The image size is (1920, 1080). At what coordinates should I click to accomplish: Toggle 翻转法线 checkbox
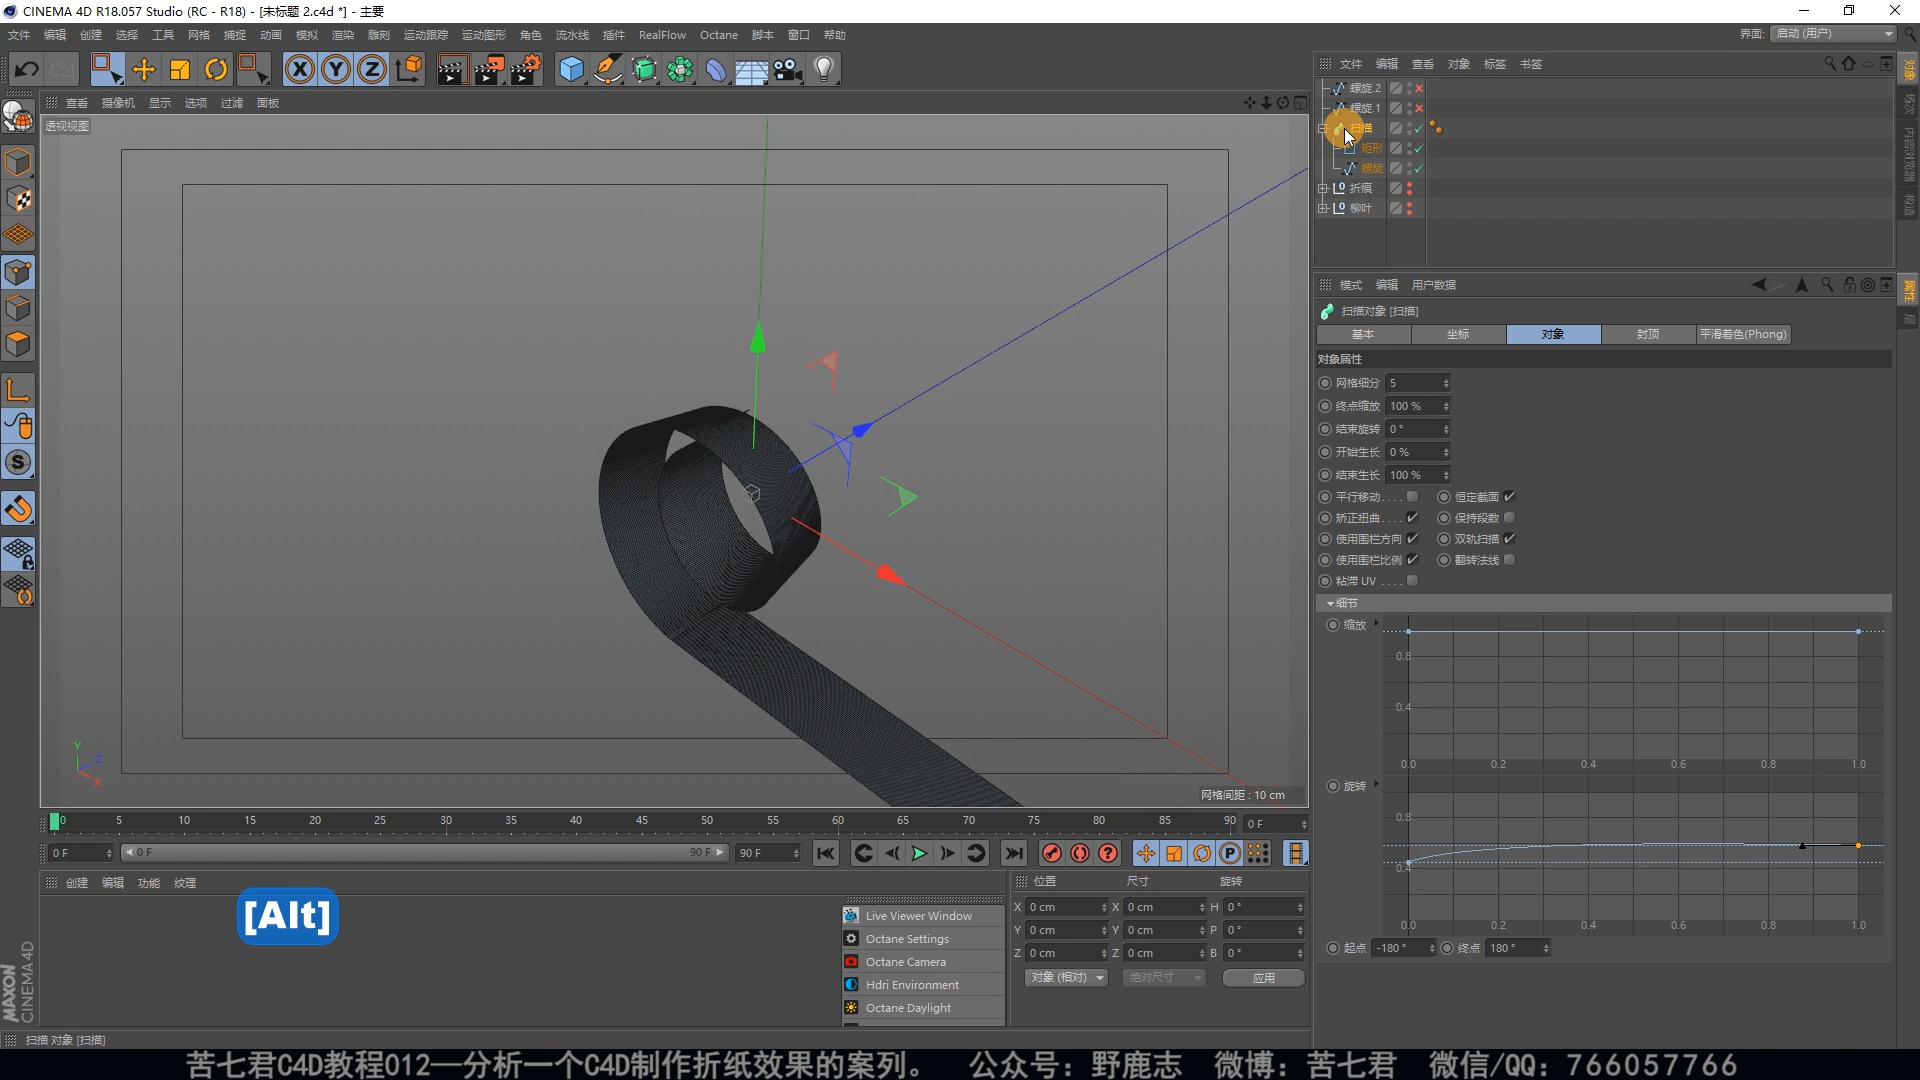coord(1510,560)
